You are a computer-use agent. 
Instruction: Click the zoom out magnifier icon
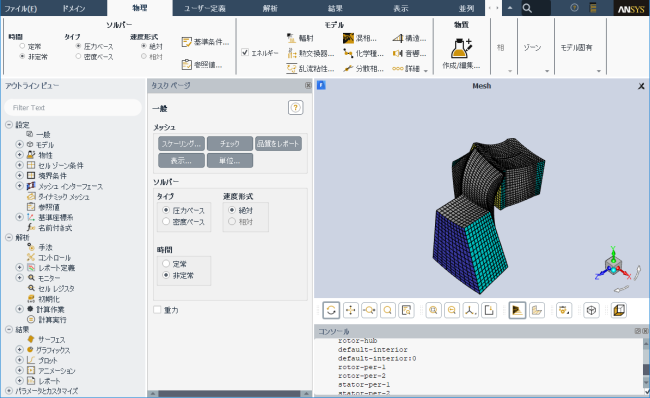coord(452,310)
